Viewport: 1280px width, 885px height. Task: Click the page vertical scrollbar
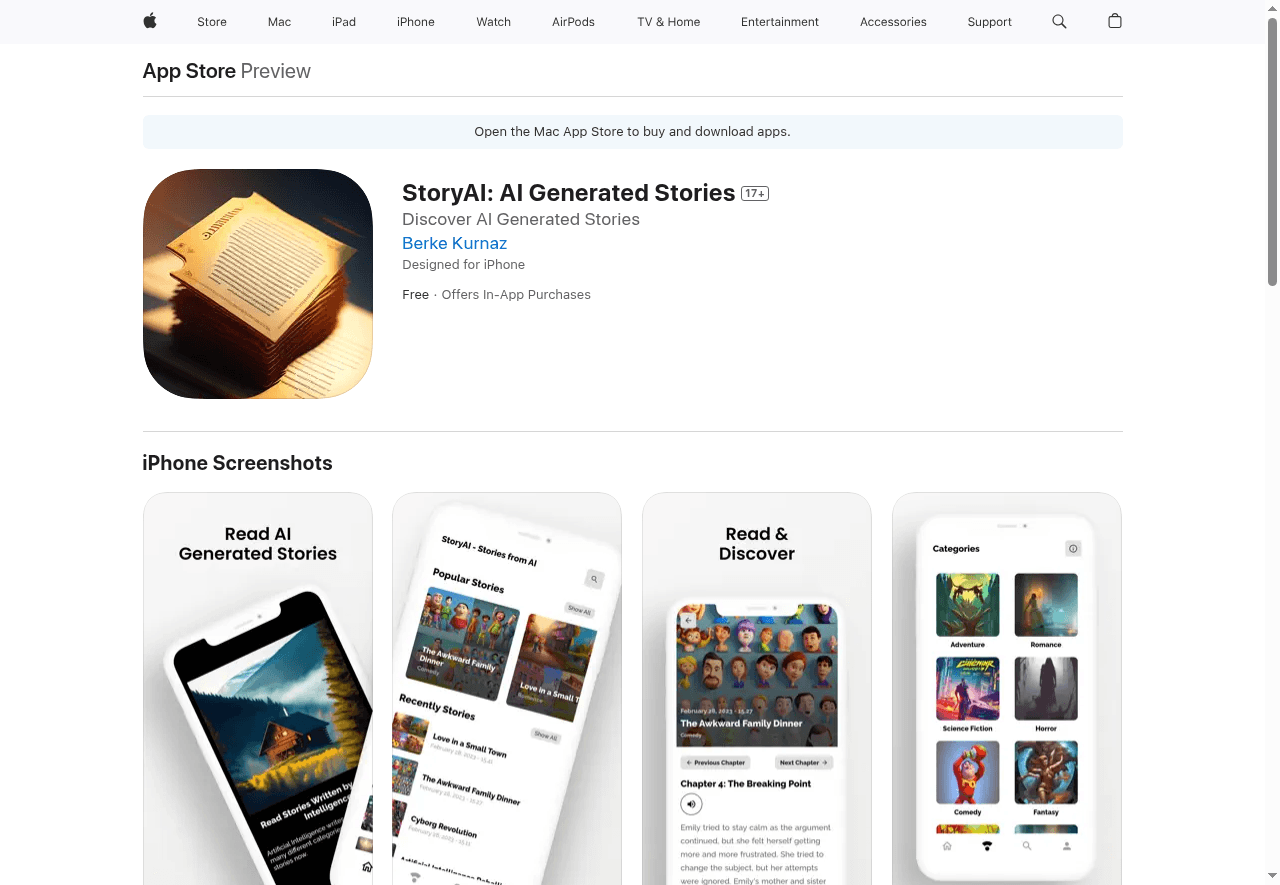click(x=1273, y=150)
